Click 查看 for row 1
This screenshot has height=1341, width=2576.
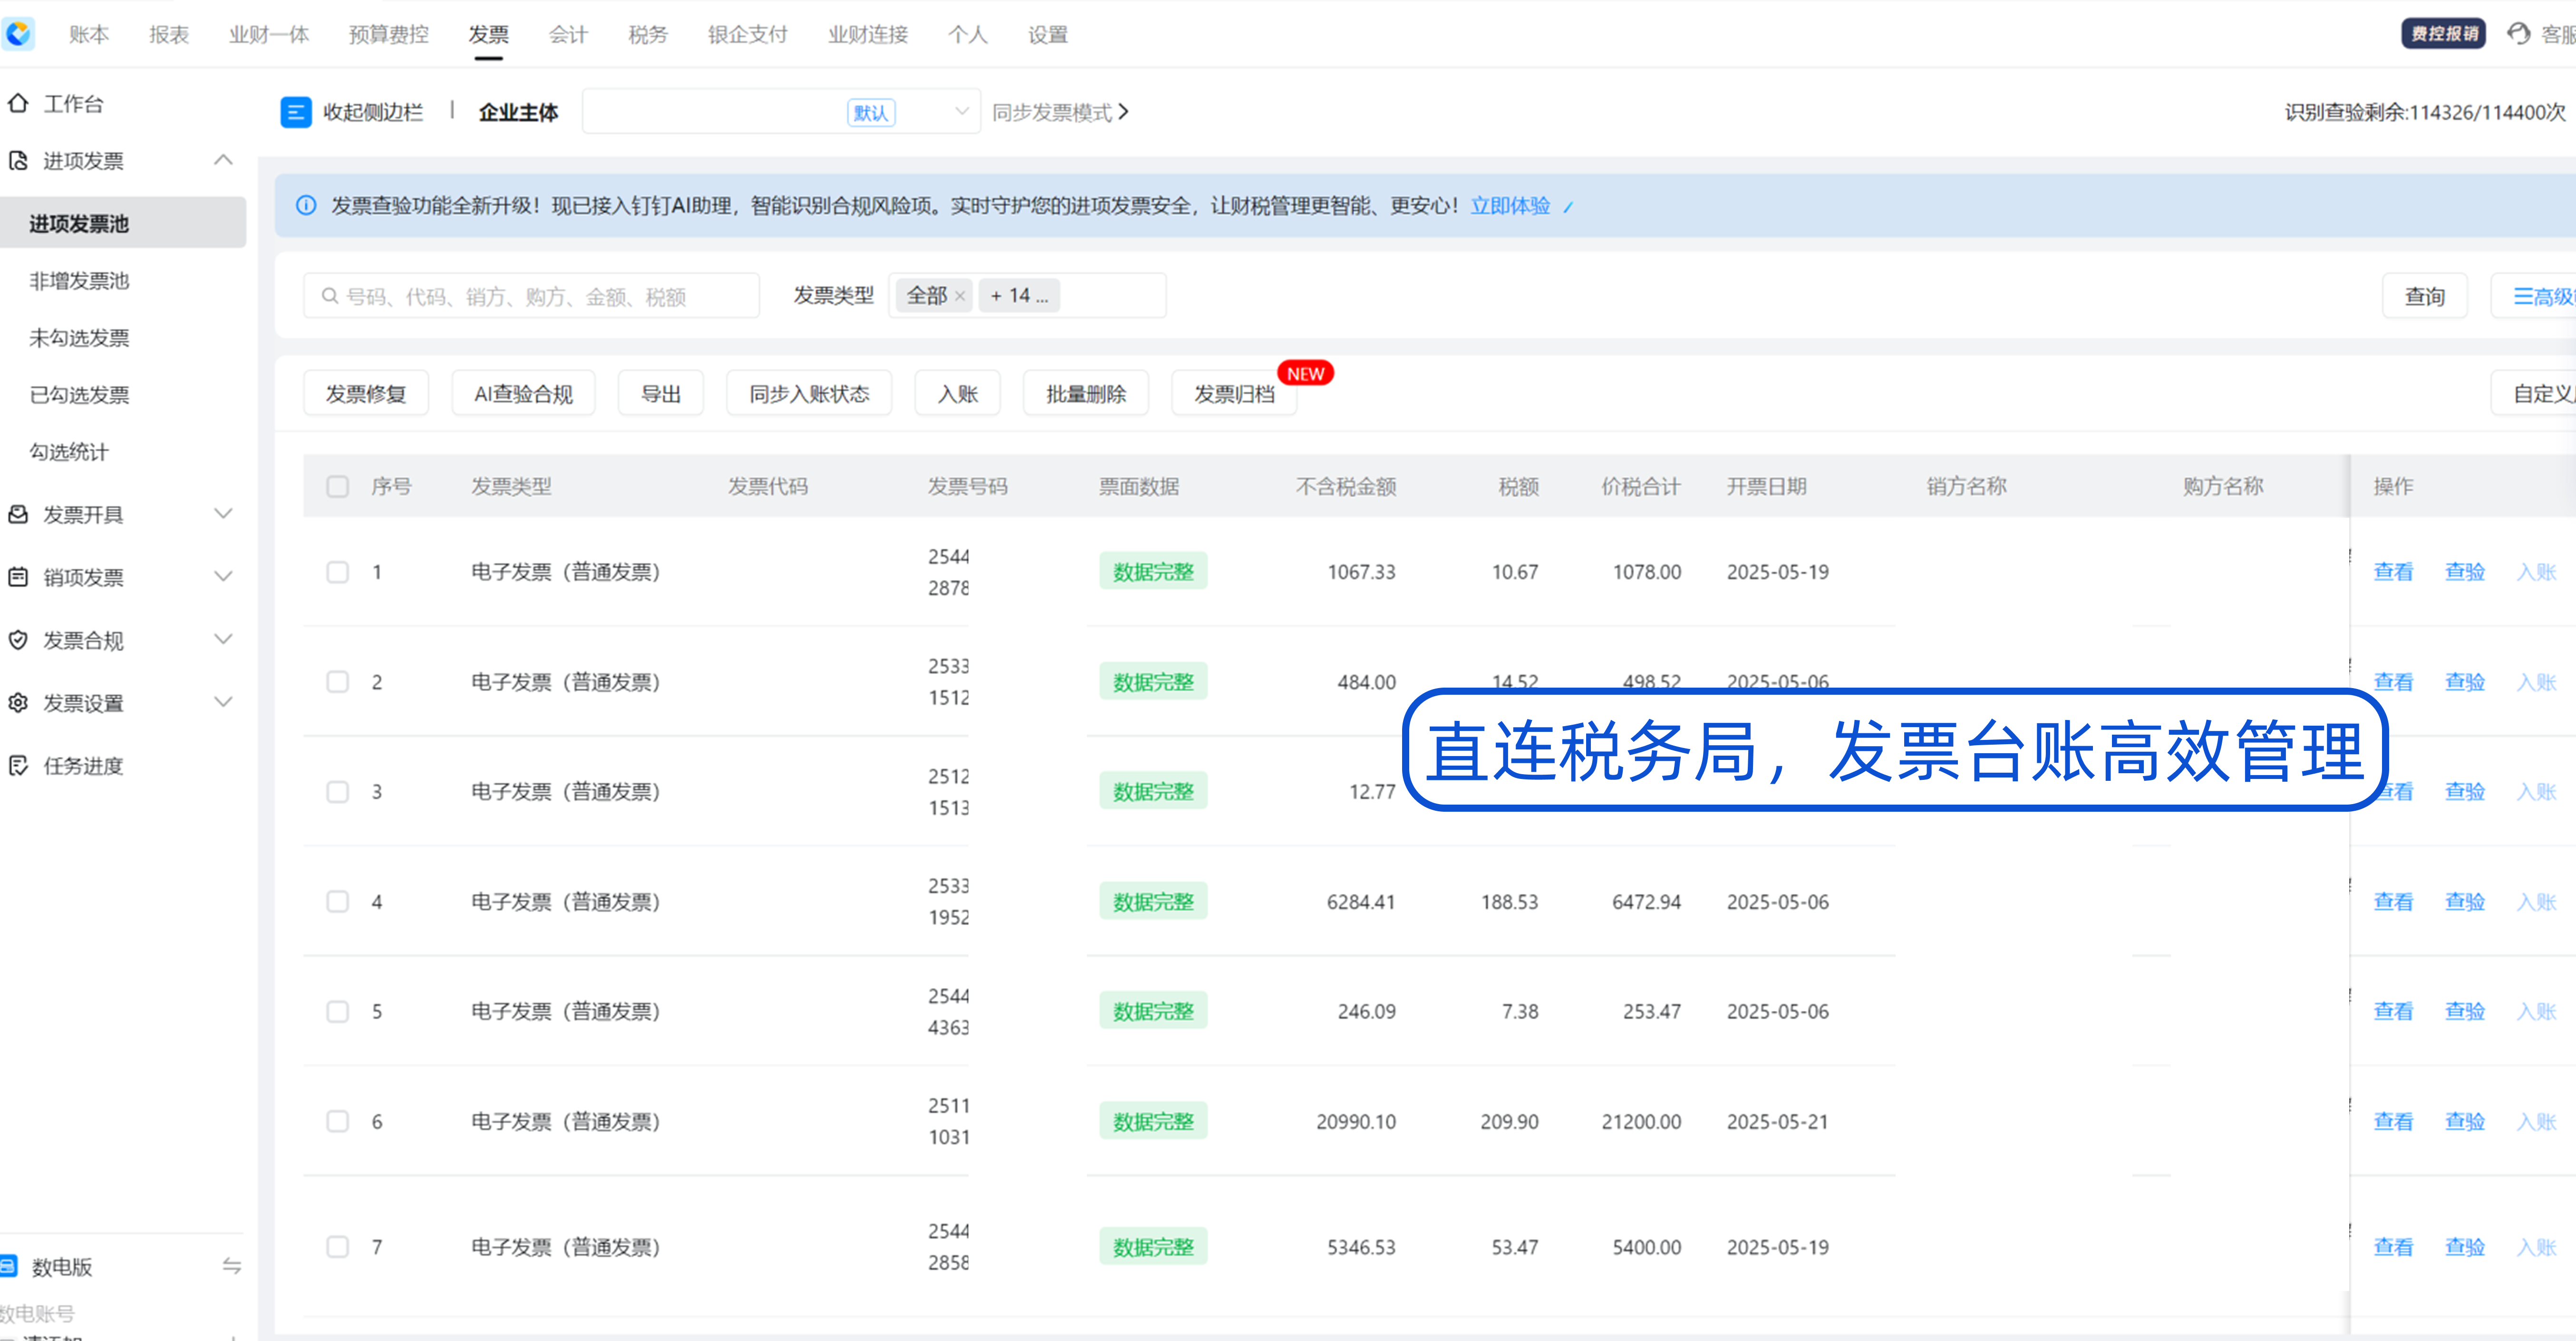[x=2393, y=572]
